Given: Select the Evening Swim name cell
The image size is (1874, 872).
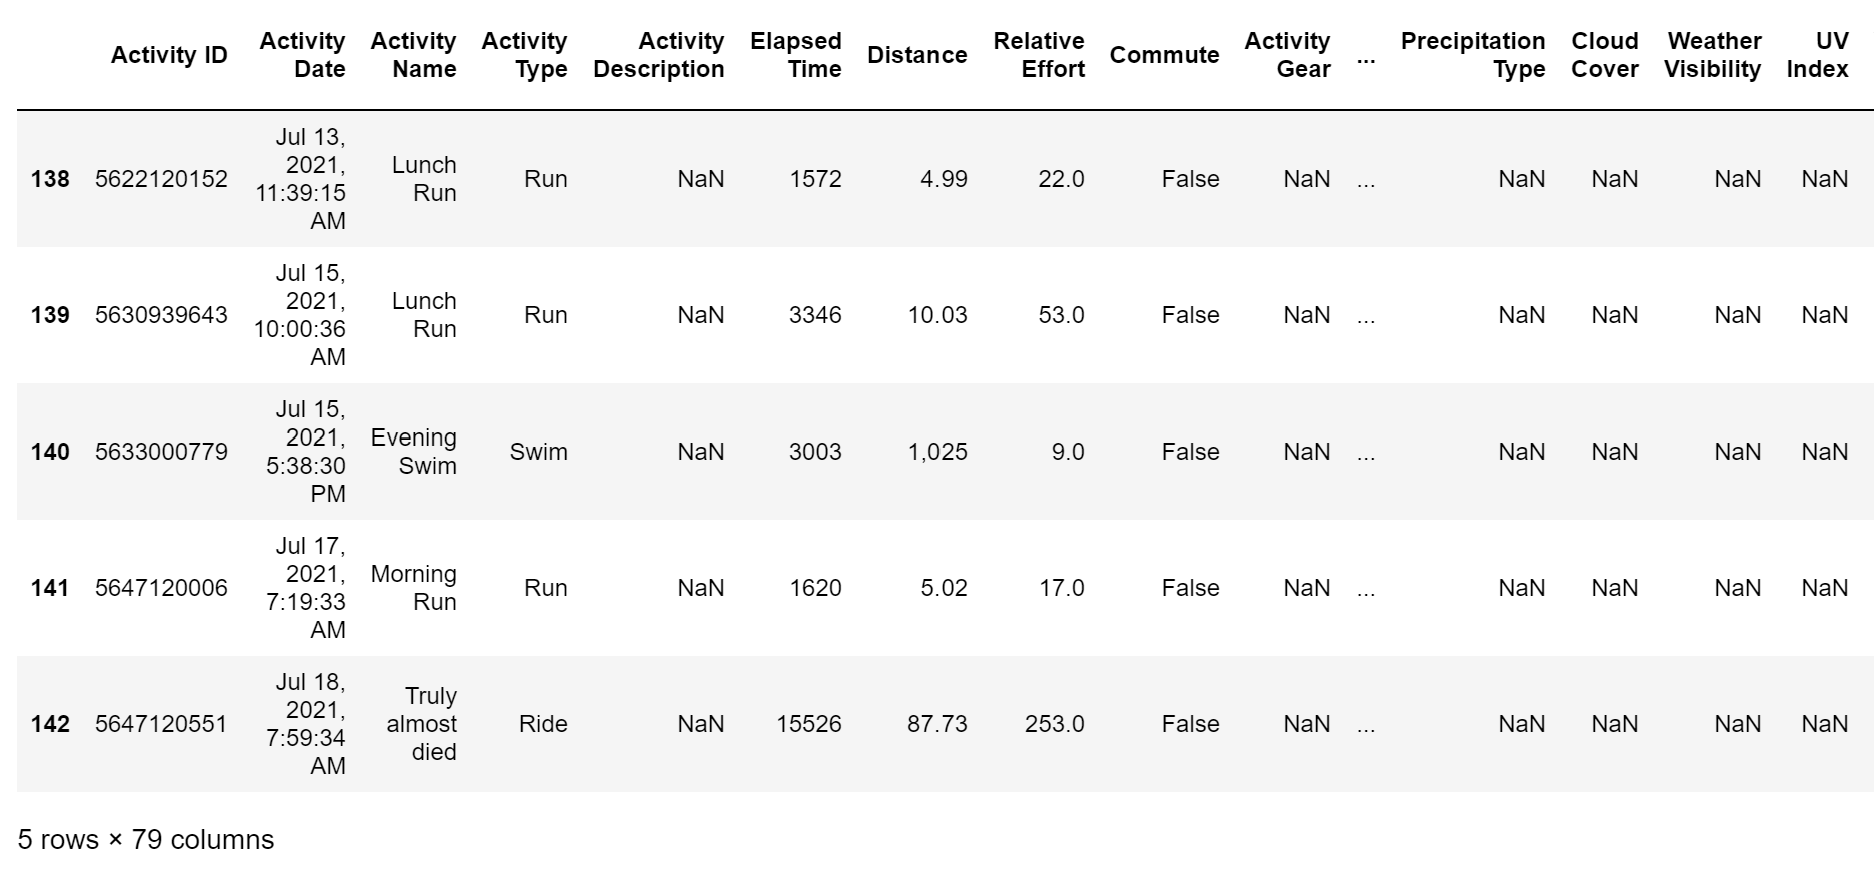Looking at the screenshot, I should click(x=414, y=452).
